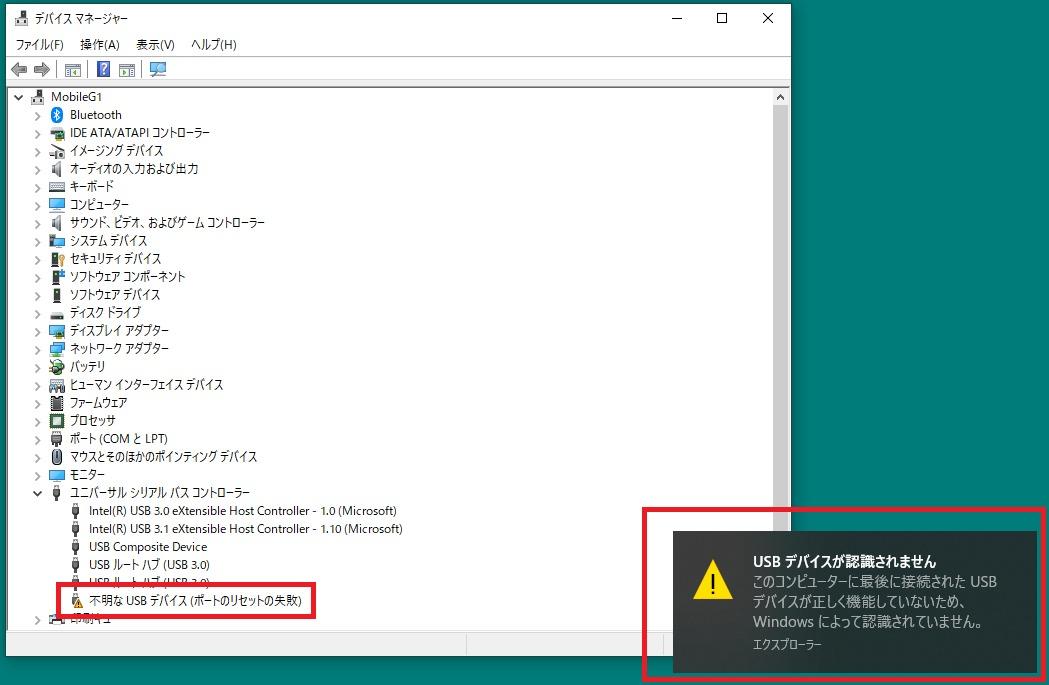Screen dimensions: 1049x685
Task: Expand the モニター category
Action: point(37,476)
